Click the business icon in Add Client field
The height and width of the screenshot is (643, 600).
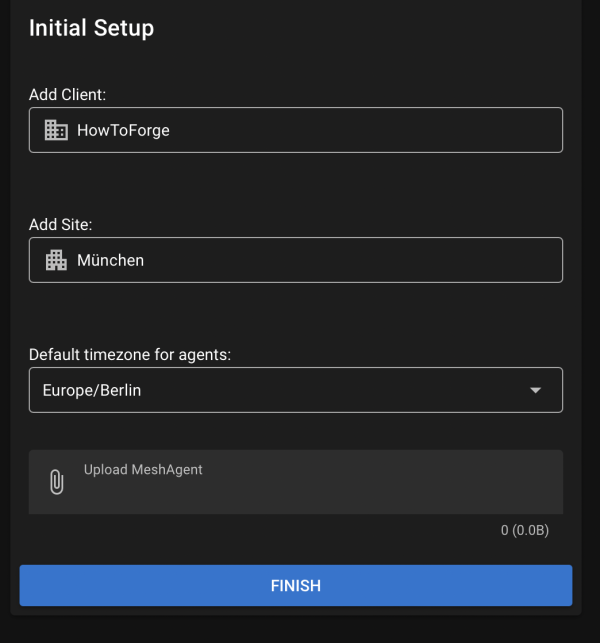pos(56,130)
